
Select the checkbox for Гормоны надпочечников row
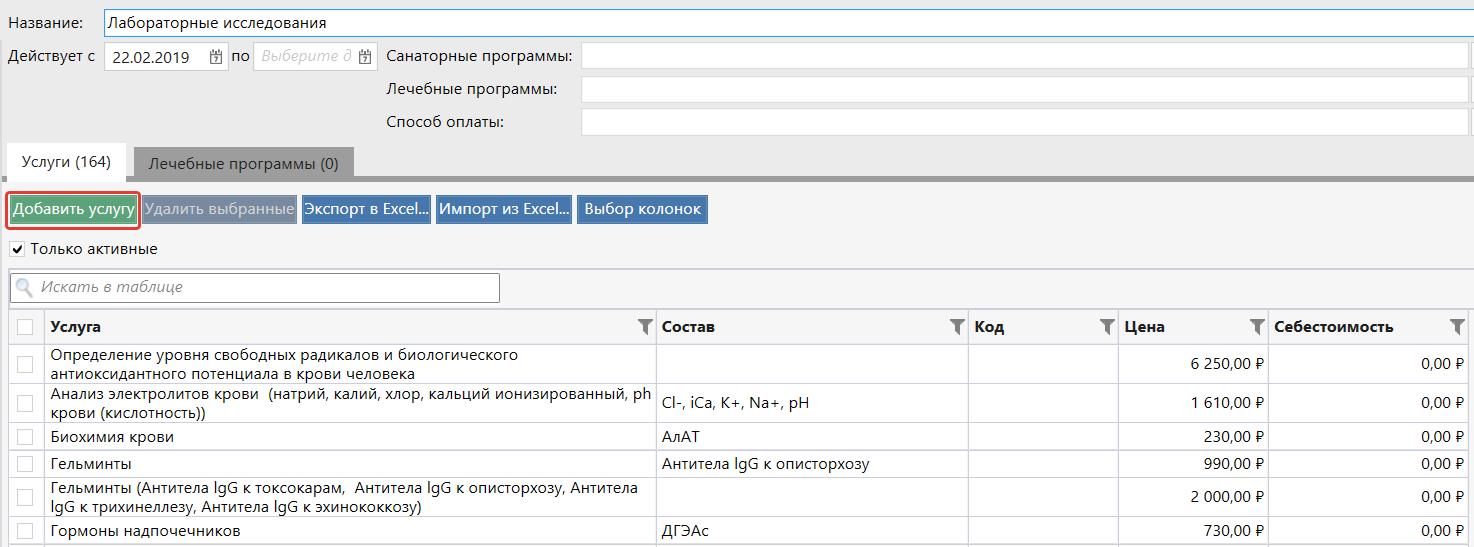(25, 531)
